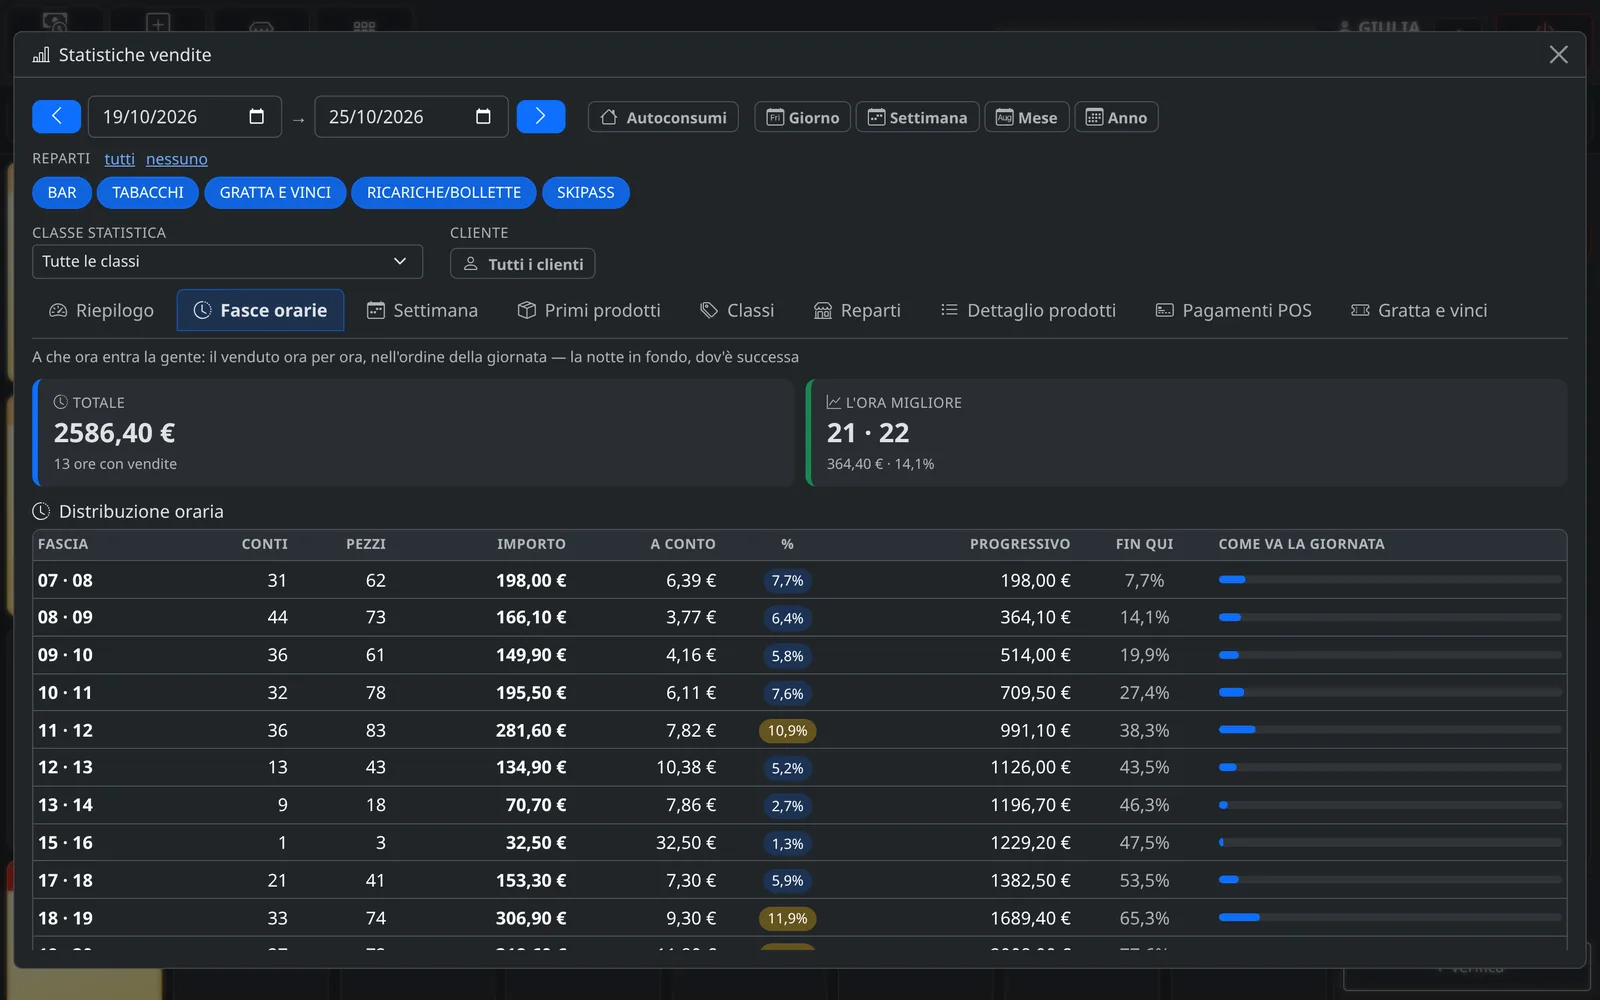The height and width of the screenshot is (1000, 1600).
Task: Open the Gratta e vinci tab
Action: click(1419, 310)
